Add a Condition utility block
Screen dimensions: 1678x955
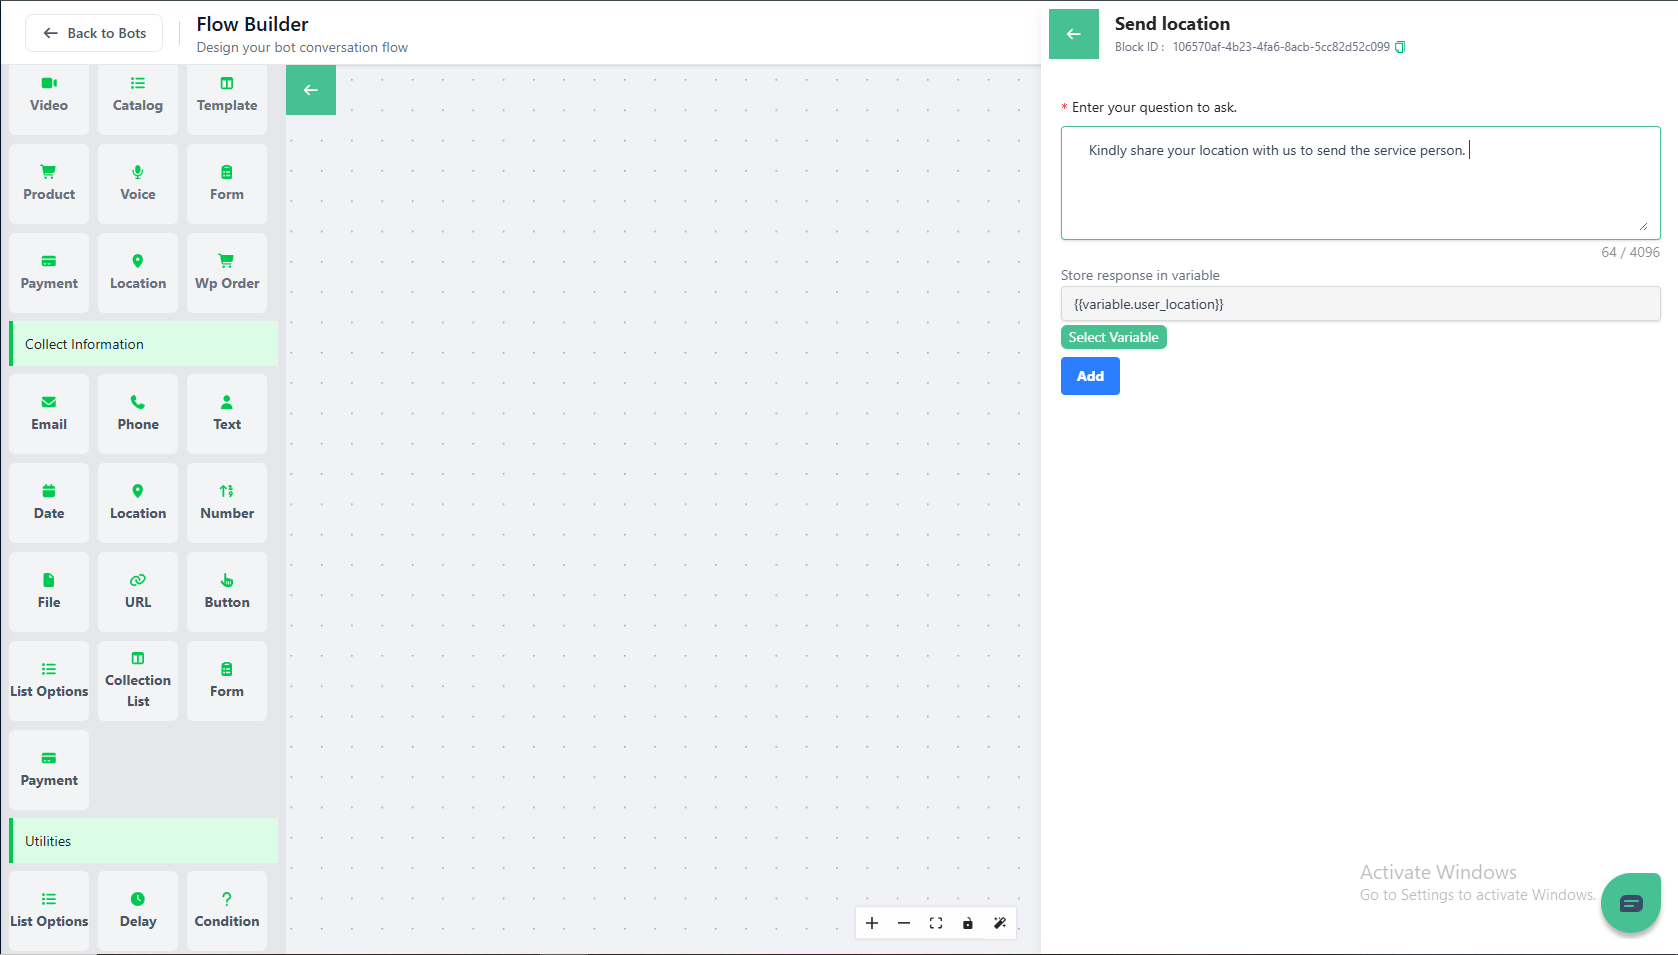227,910
